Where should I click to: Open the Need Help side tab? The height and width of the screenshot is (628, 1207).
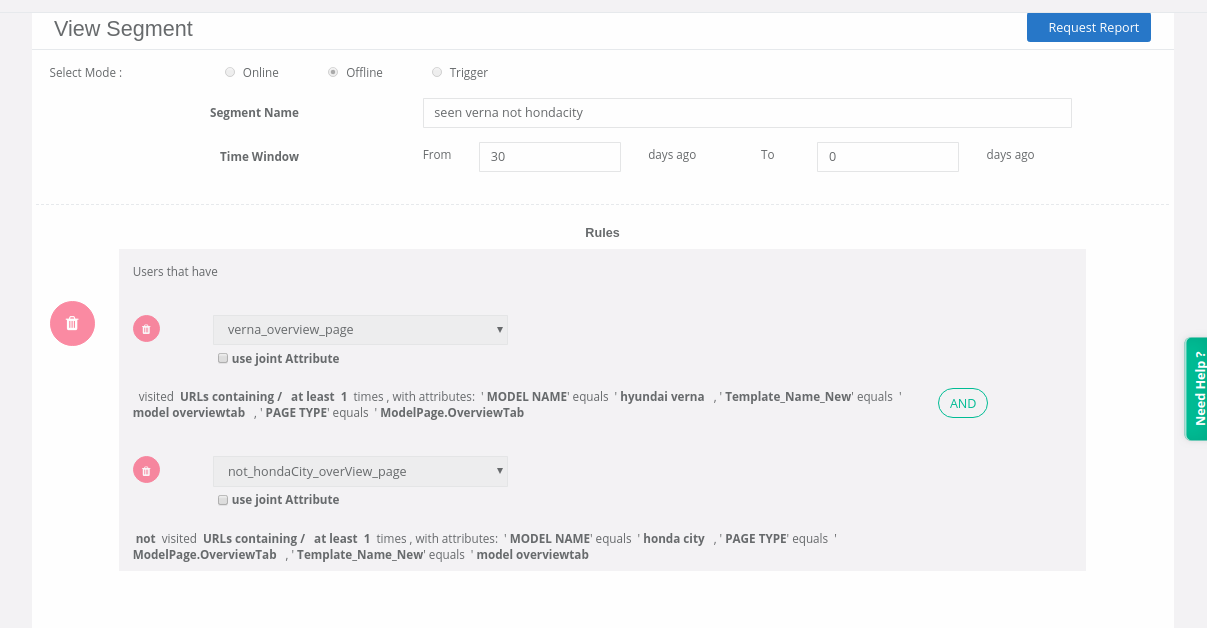click(x=1196, y=388)
